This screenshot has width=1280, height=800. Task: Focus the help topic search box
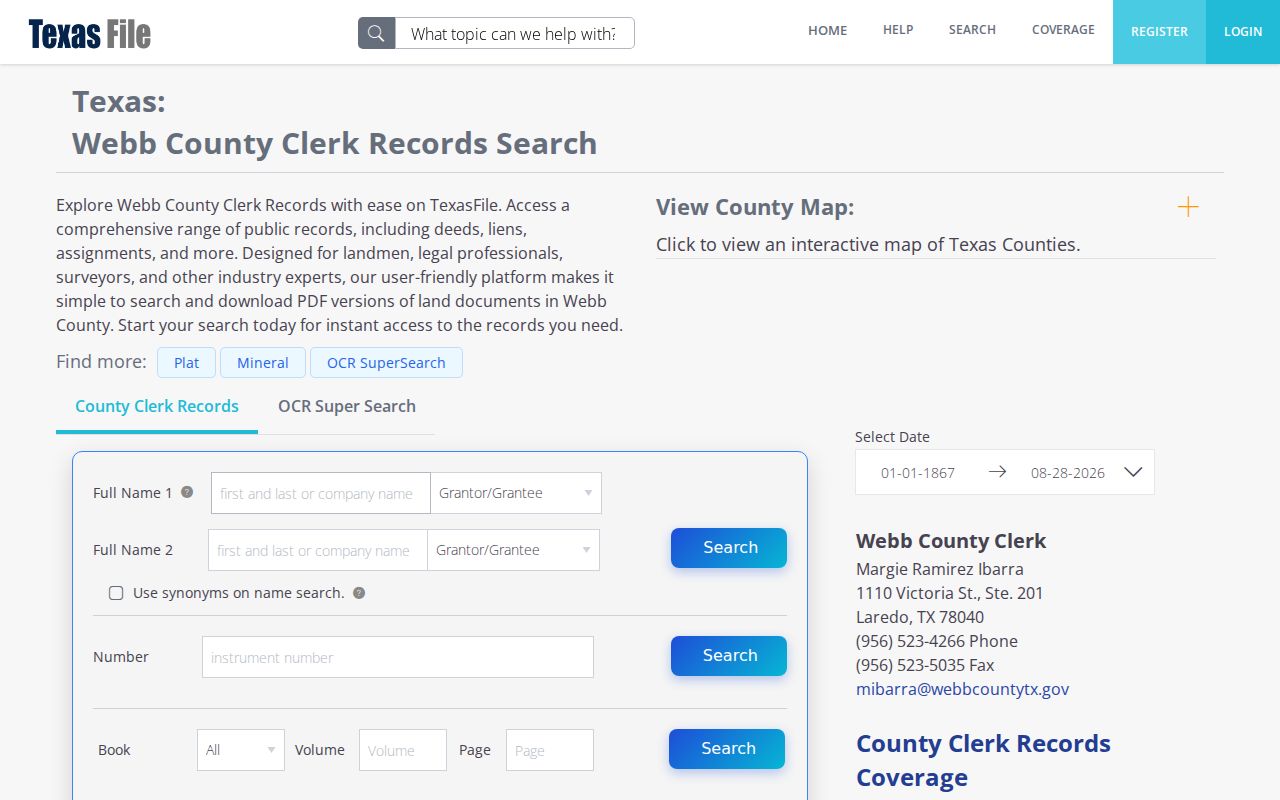514,33
